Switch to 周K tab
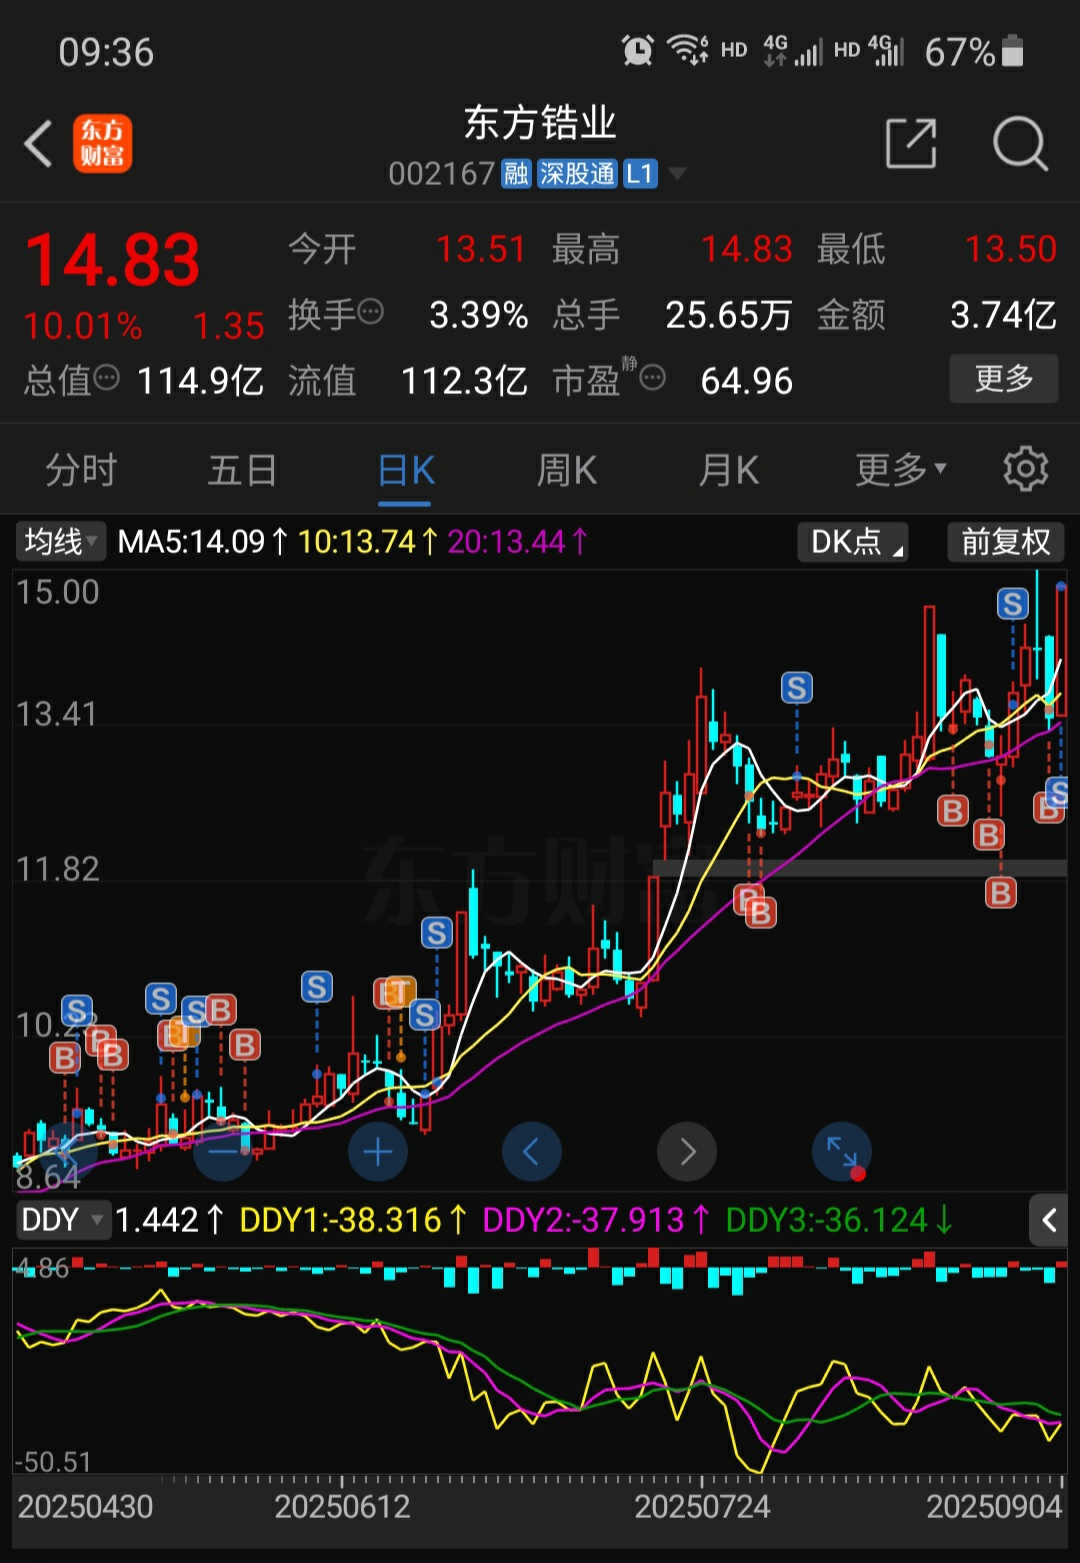Viewport: 1080px width, 1563px height. (567, 469)
